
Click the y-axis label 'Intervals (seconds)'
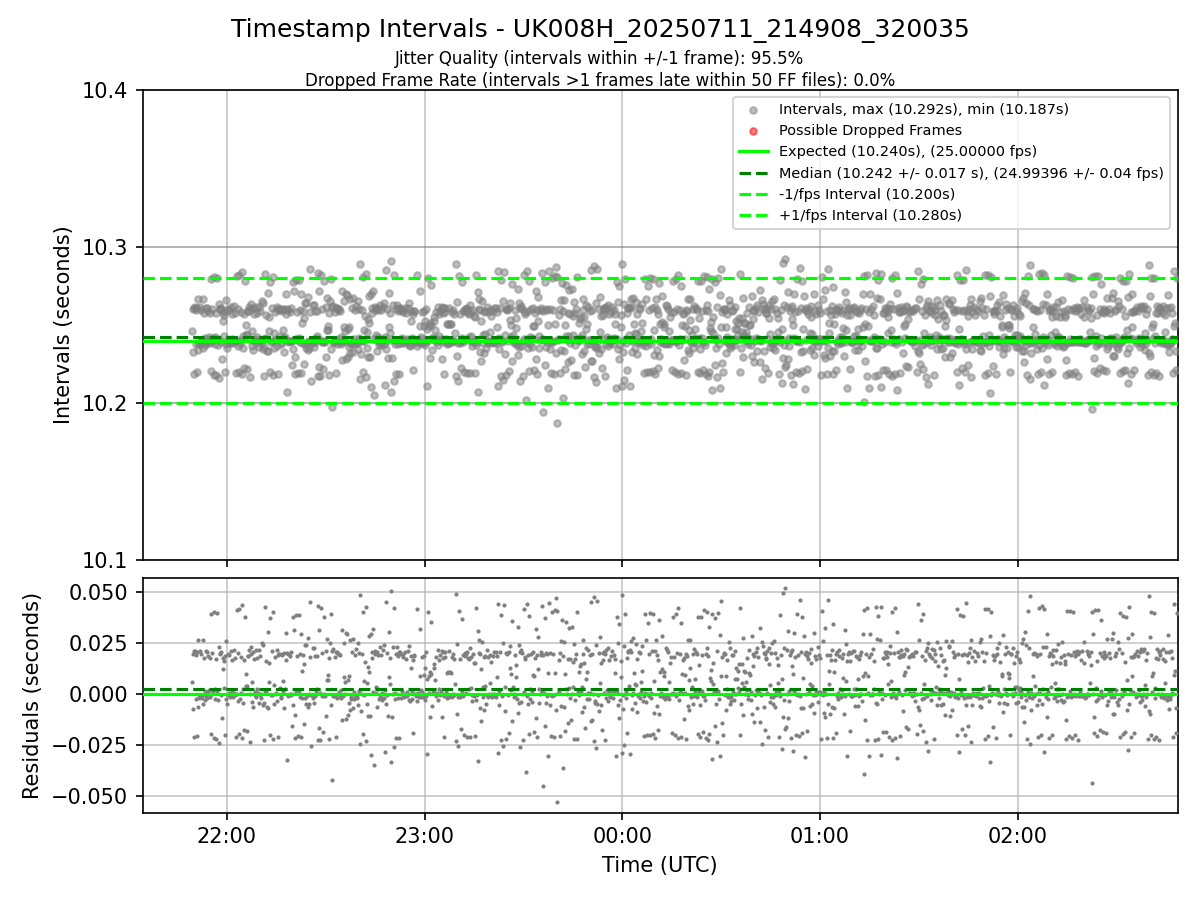tap(63, 325)
